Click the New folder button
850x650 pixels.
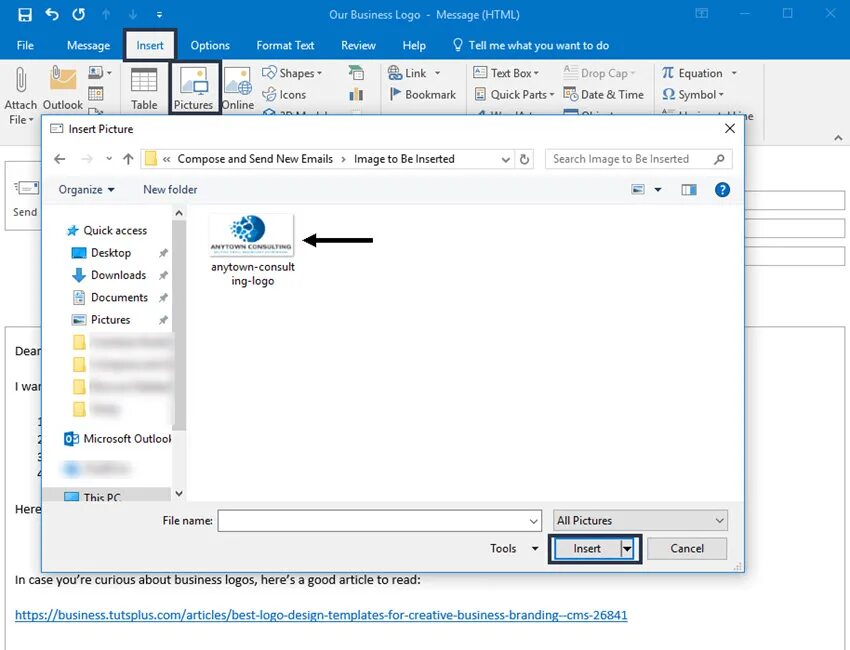(x=170, y=189)
